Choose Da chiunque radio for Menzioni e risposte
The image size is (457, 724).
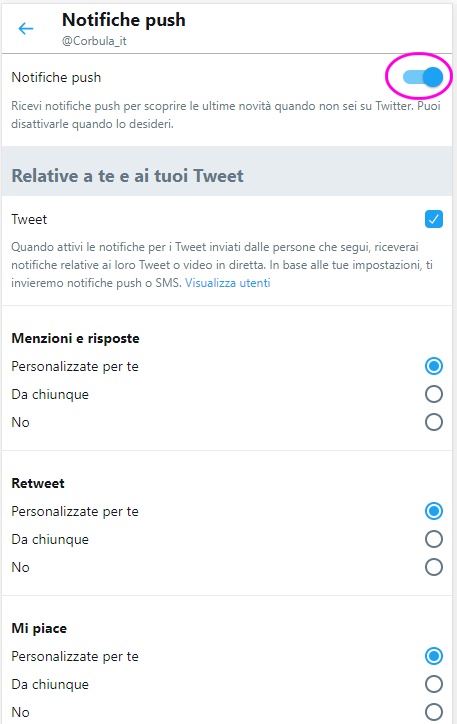[433, 394]
